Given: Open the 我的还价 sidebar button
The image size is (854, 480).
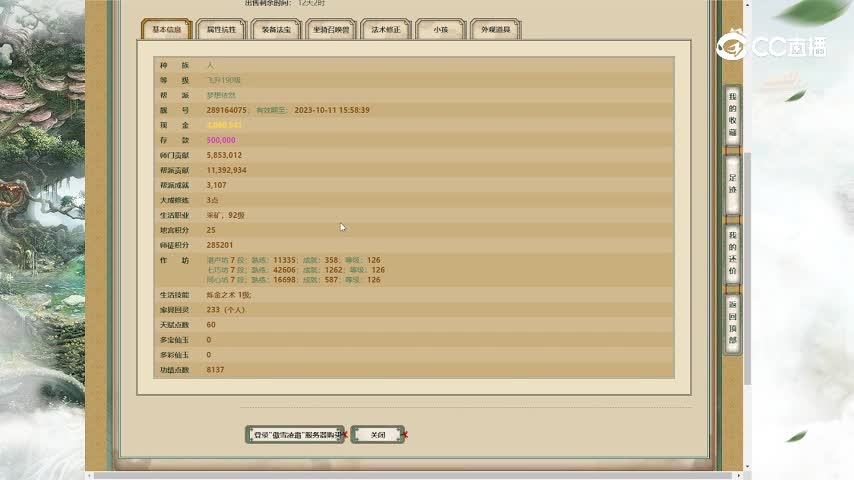Looking at the screenshot, I should pos(732,253).
